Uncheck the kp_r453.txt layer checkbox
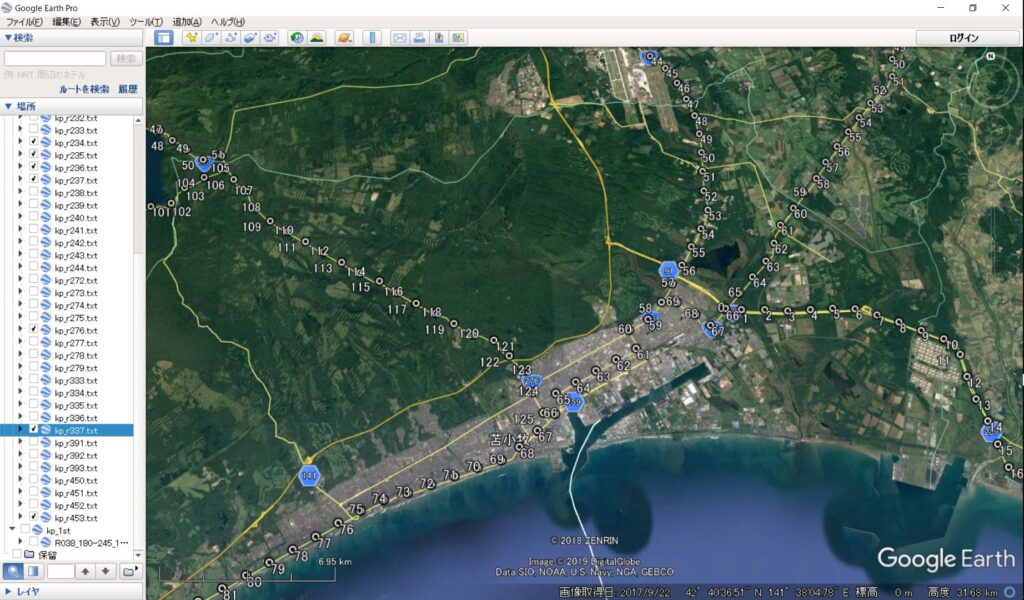1024x600 pixels. (x=34, y=517)
